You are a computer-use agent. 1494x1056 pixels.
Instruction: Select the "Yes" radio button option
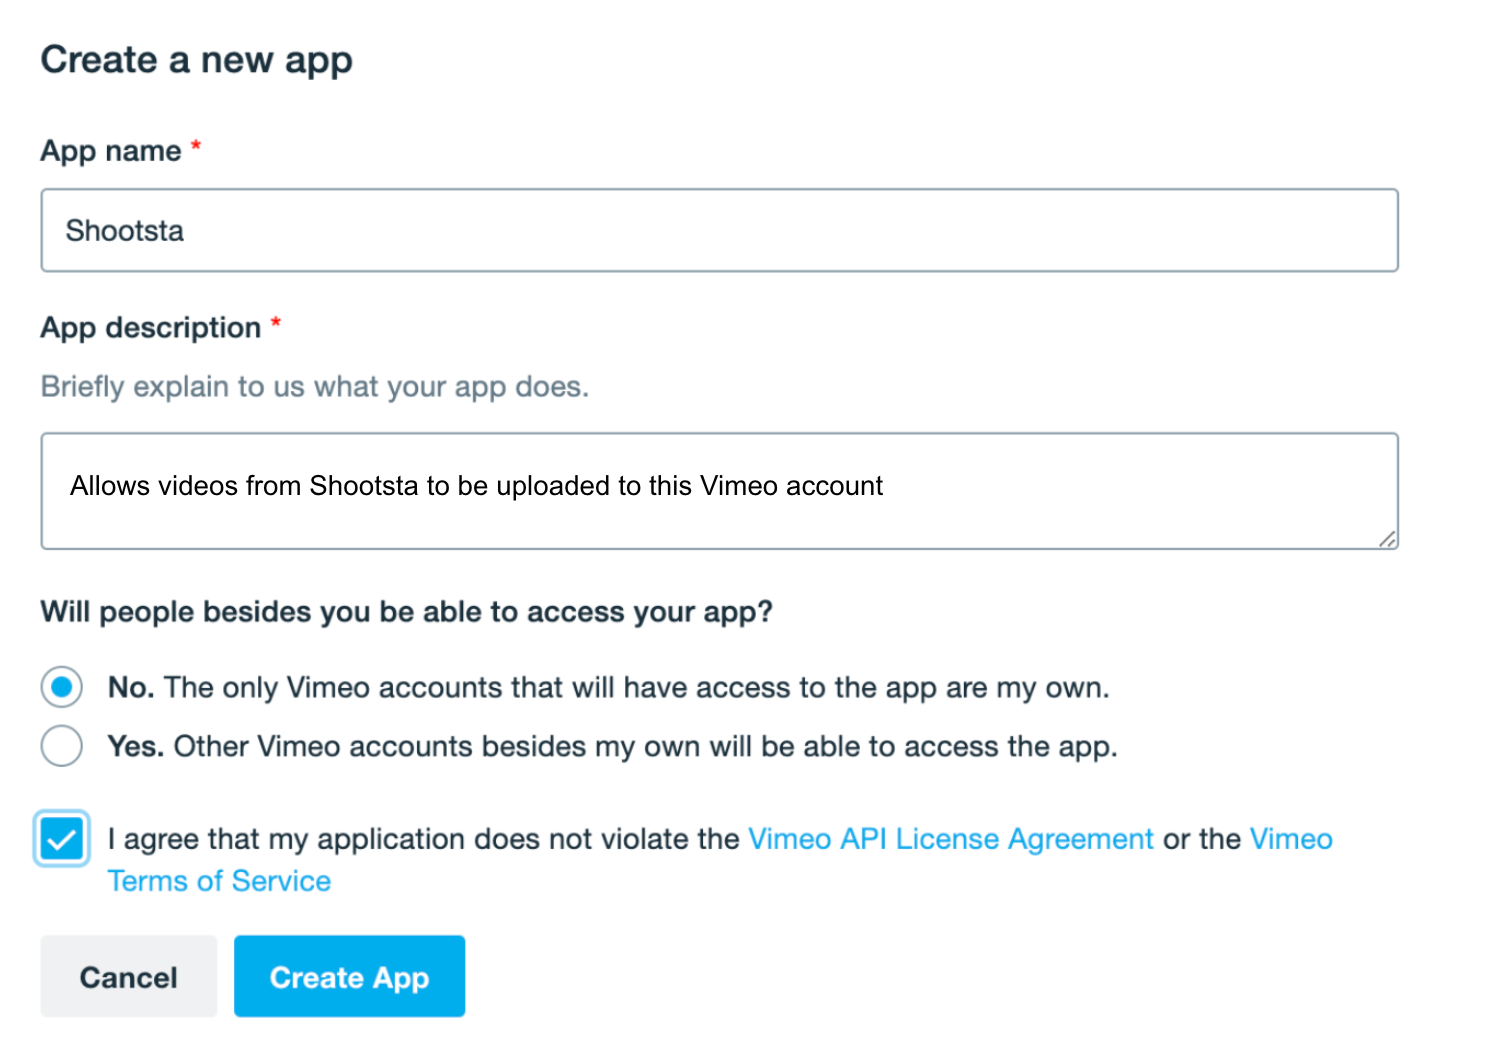pos(62,746)
